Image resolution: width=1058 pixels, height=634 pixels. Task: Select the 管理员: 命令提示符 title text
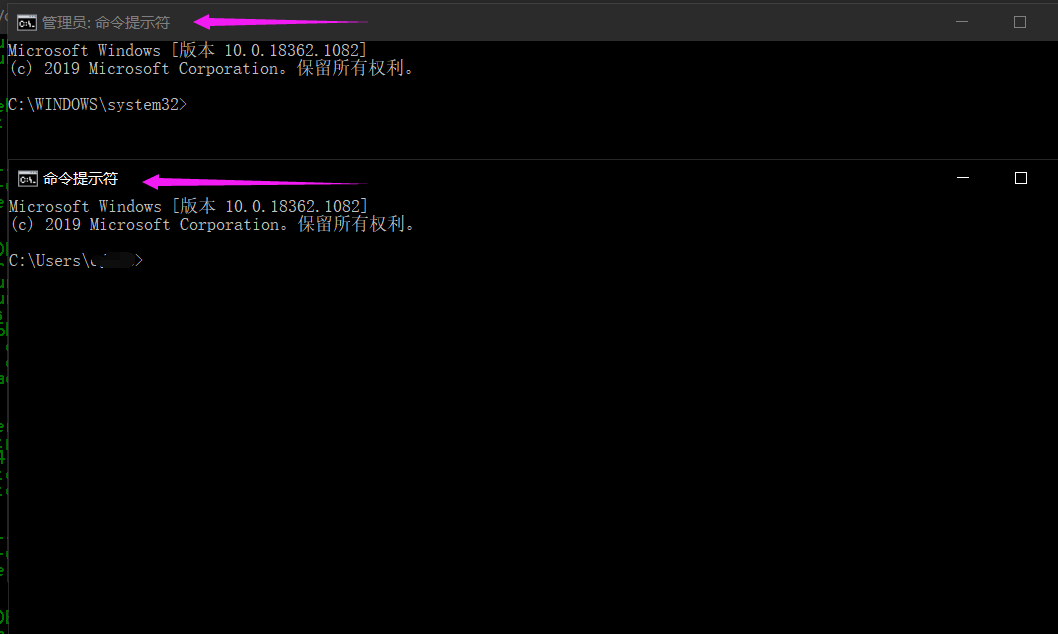(106, 22)
